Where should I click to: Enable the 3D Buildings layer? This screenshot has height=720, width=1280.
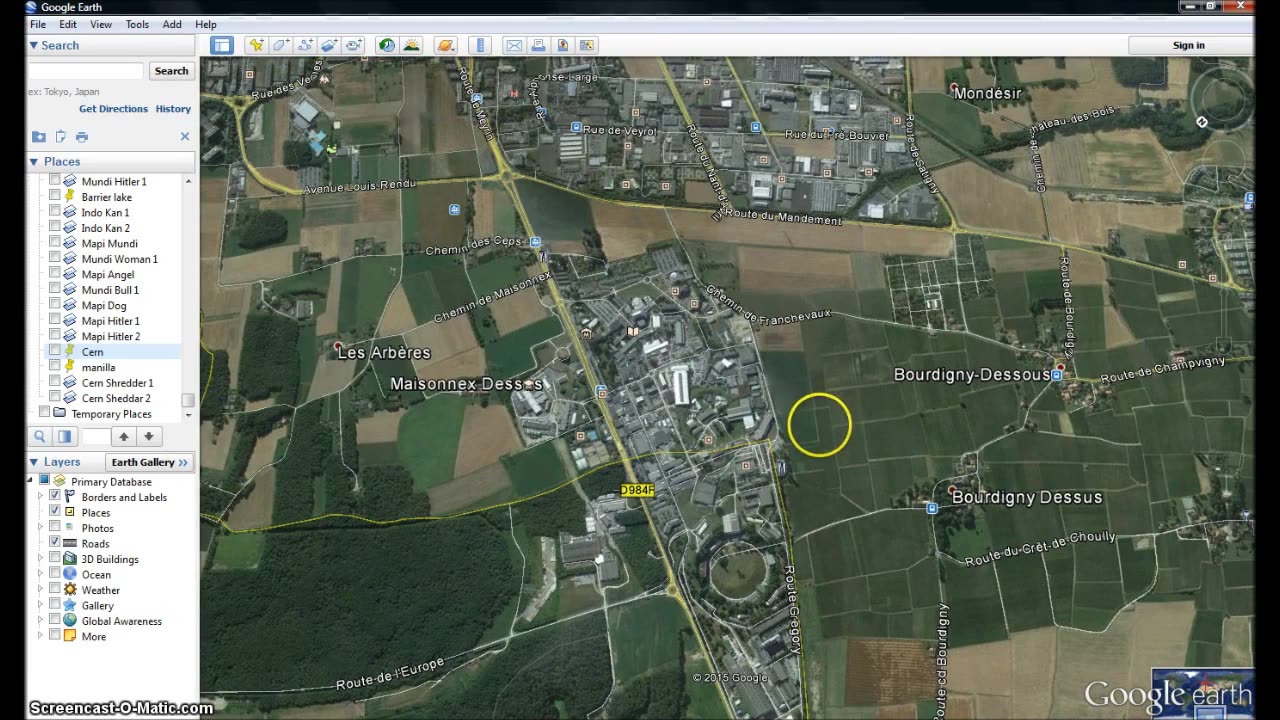coord(54,559)
